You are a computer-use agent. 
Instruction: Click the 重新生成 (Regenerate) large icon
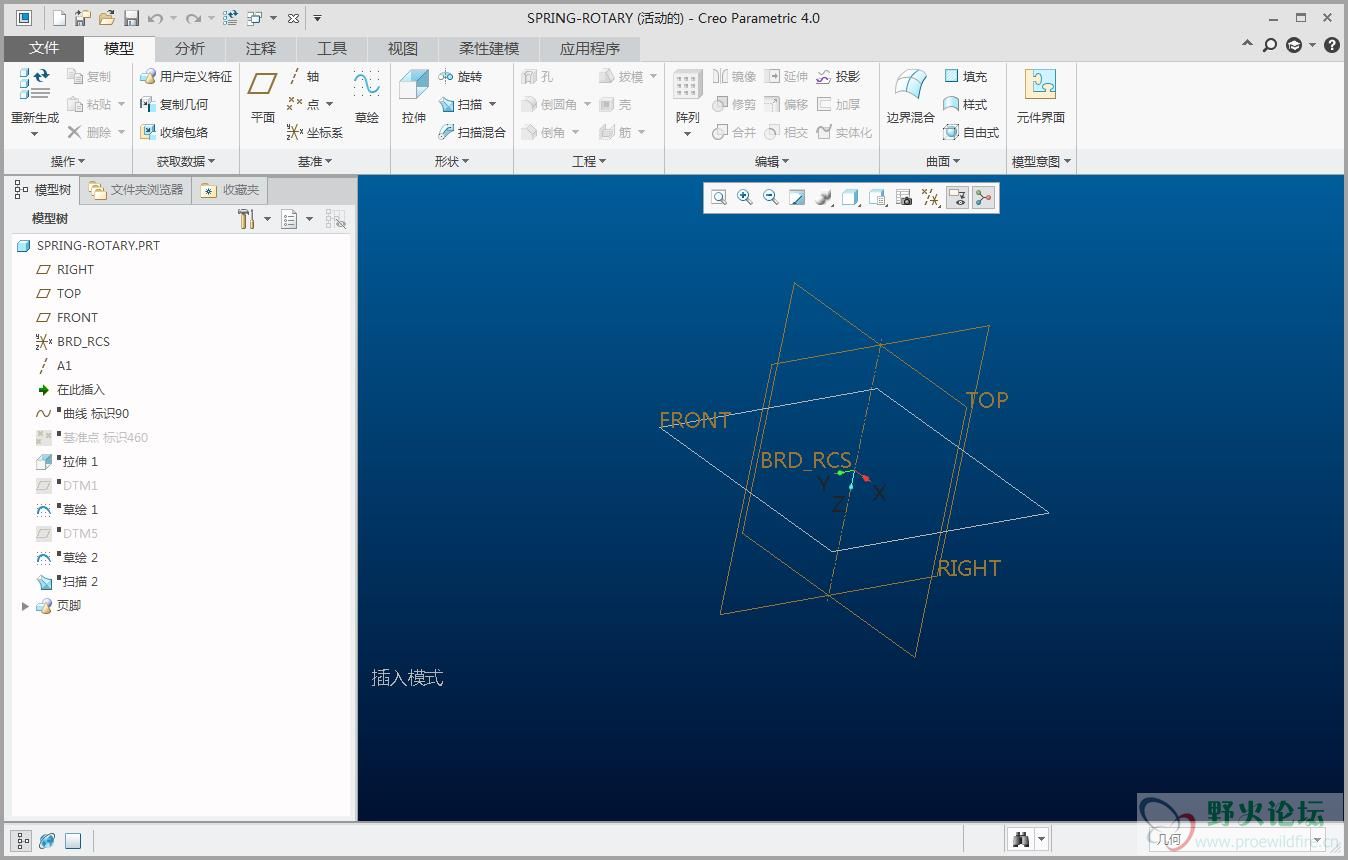pyautogui.click(x=35, y=102)
